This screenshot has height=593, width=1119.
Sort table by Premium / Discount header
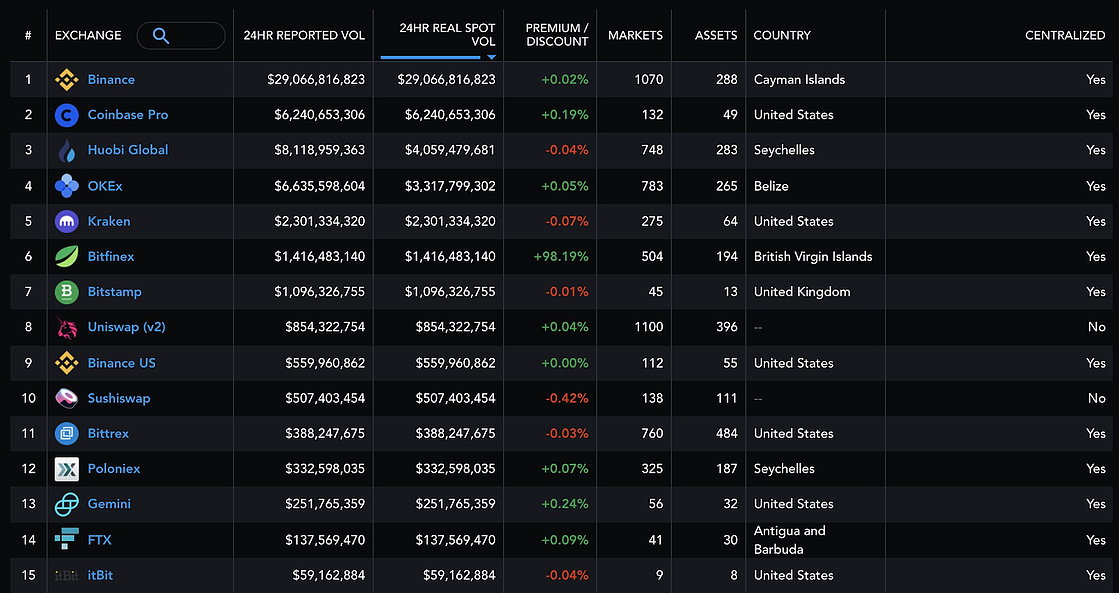[x=557, y=35]
